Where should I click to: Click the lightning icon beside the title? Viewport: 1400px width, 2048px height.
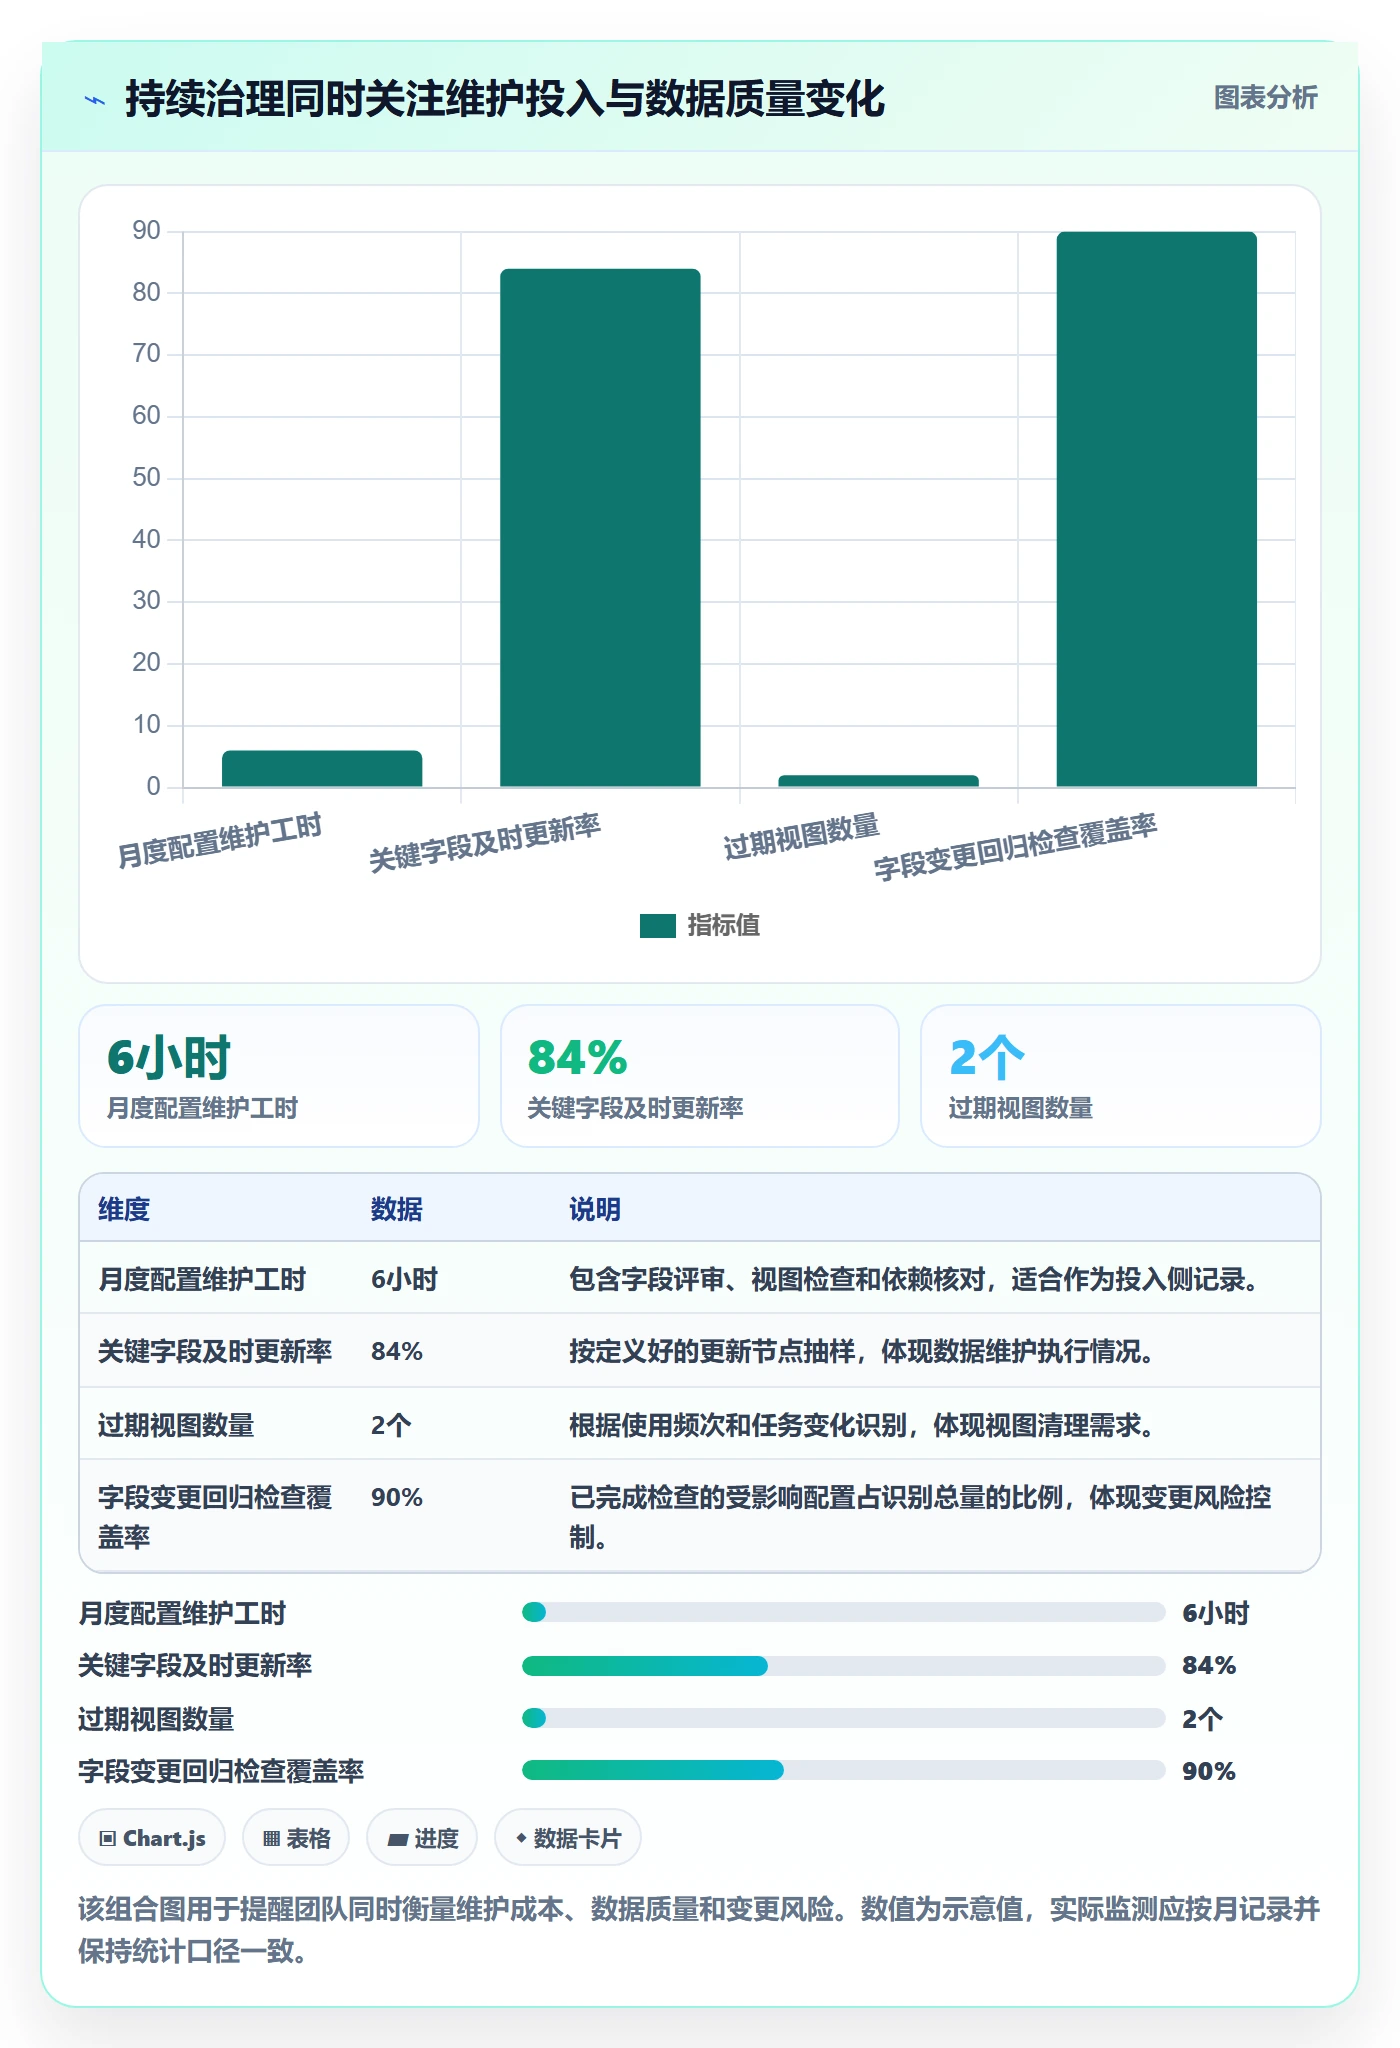[x=95, y=100]
